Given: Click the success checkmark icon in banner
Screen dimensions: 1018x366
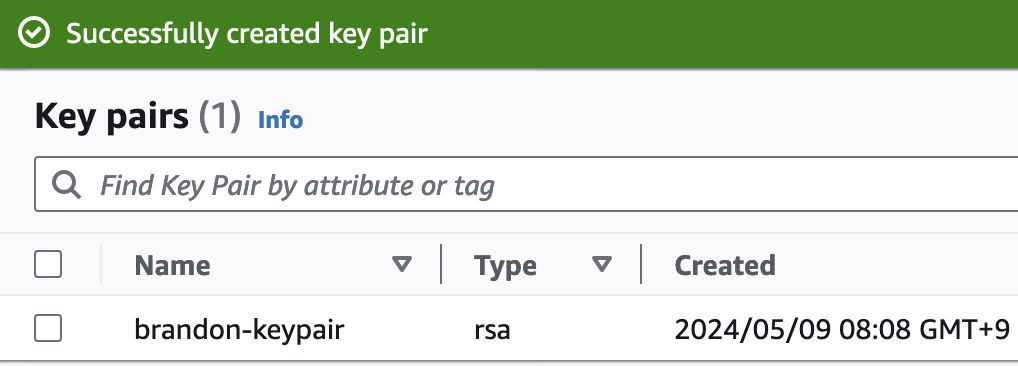Looking at the screenshot, I should [x=34, y=33].
